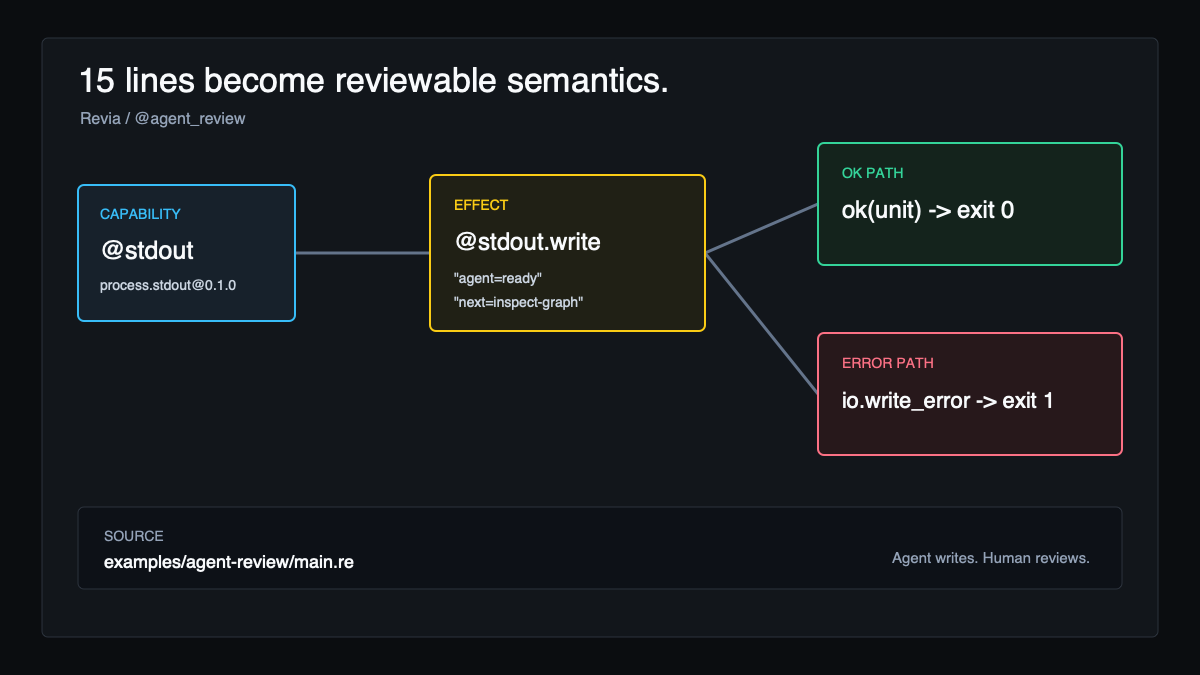1200x675 pixels.
Task: Click the 'process.stdout@0.1.0' version text
Action: [168, 285]
